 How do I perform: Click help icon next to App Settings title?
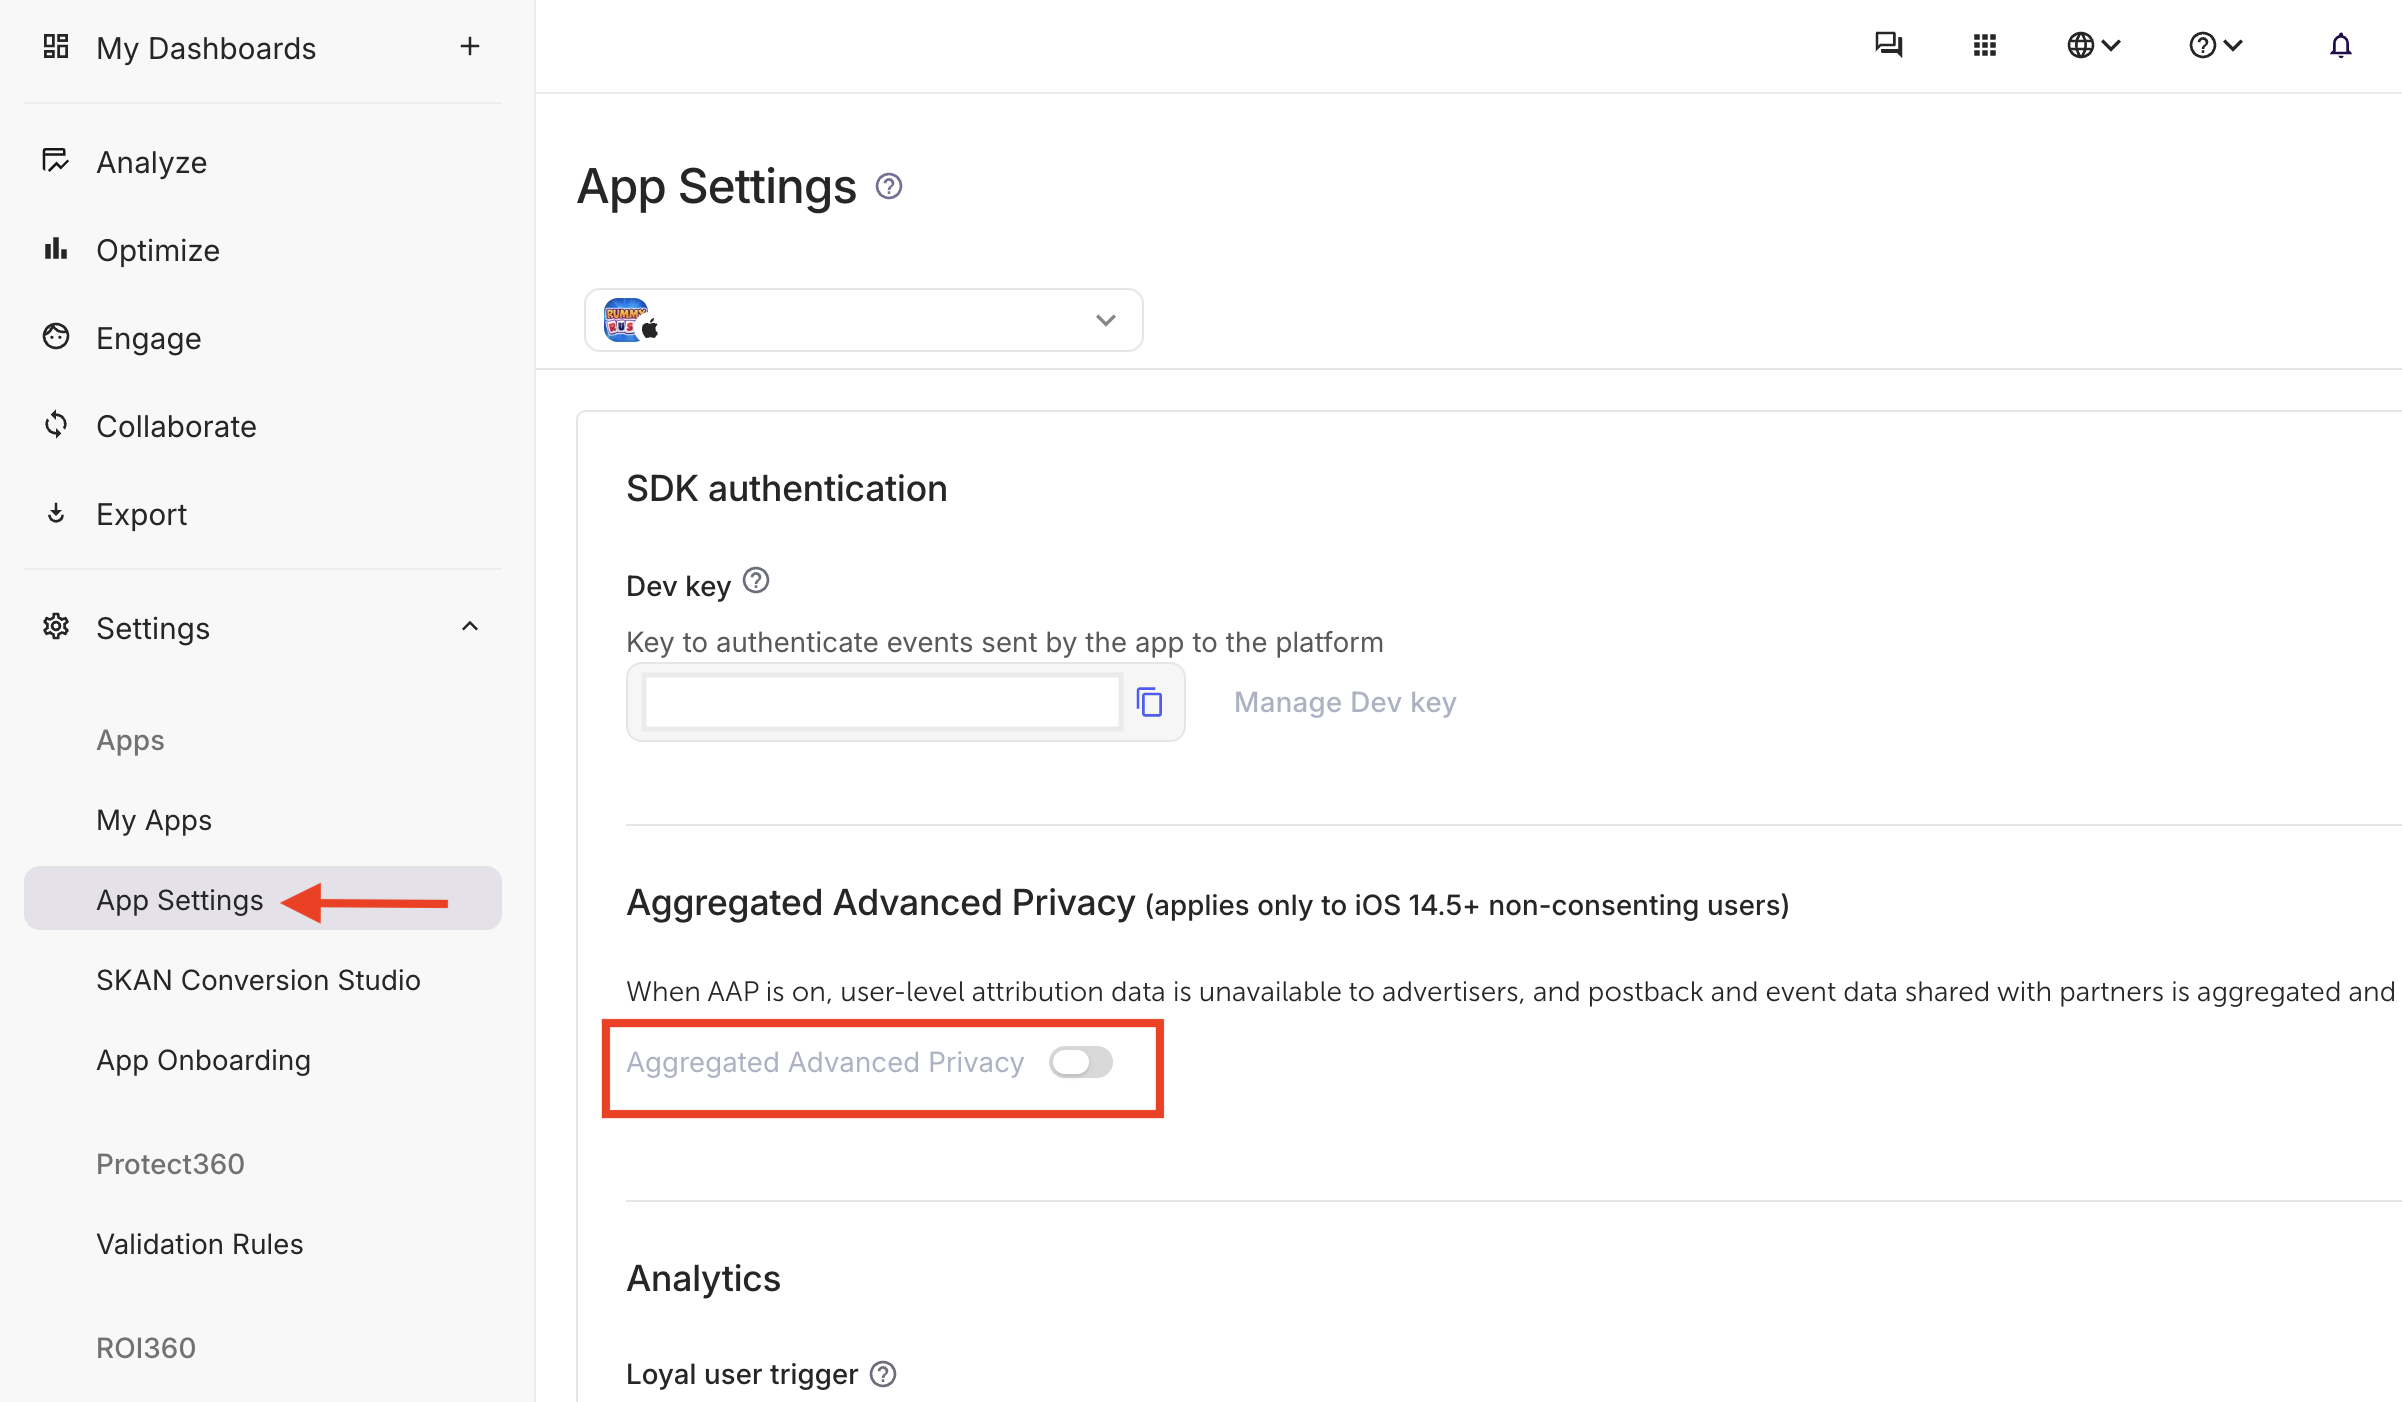click(x=889, y=186)
